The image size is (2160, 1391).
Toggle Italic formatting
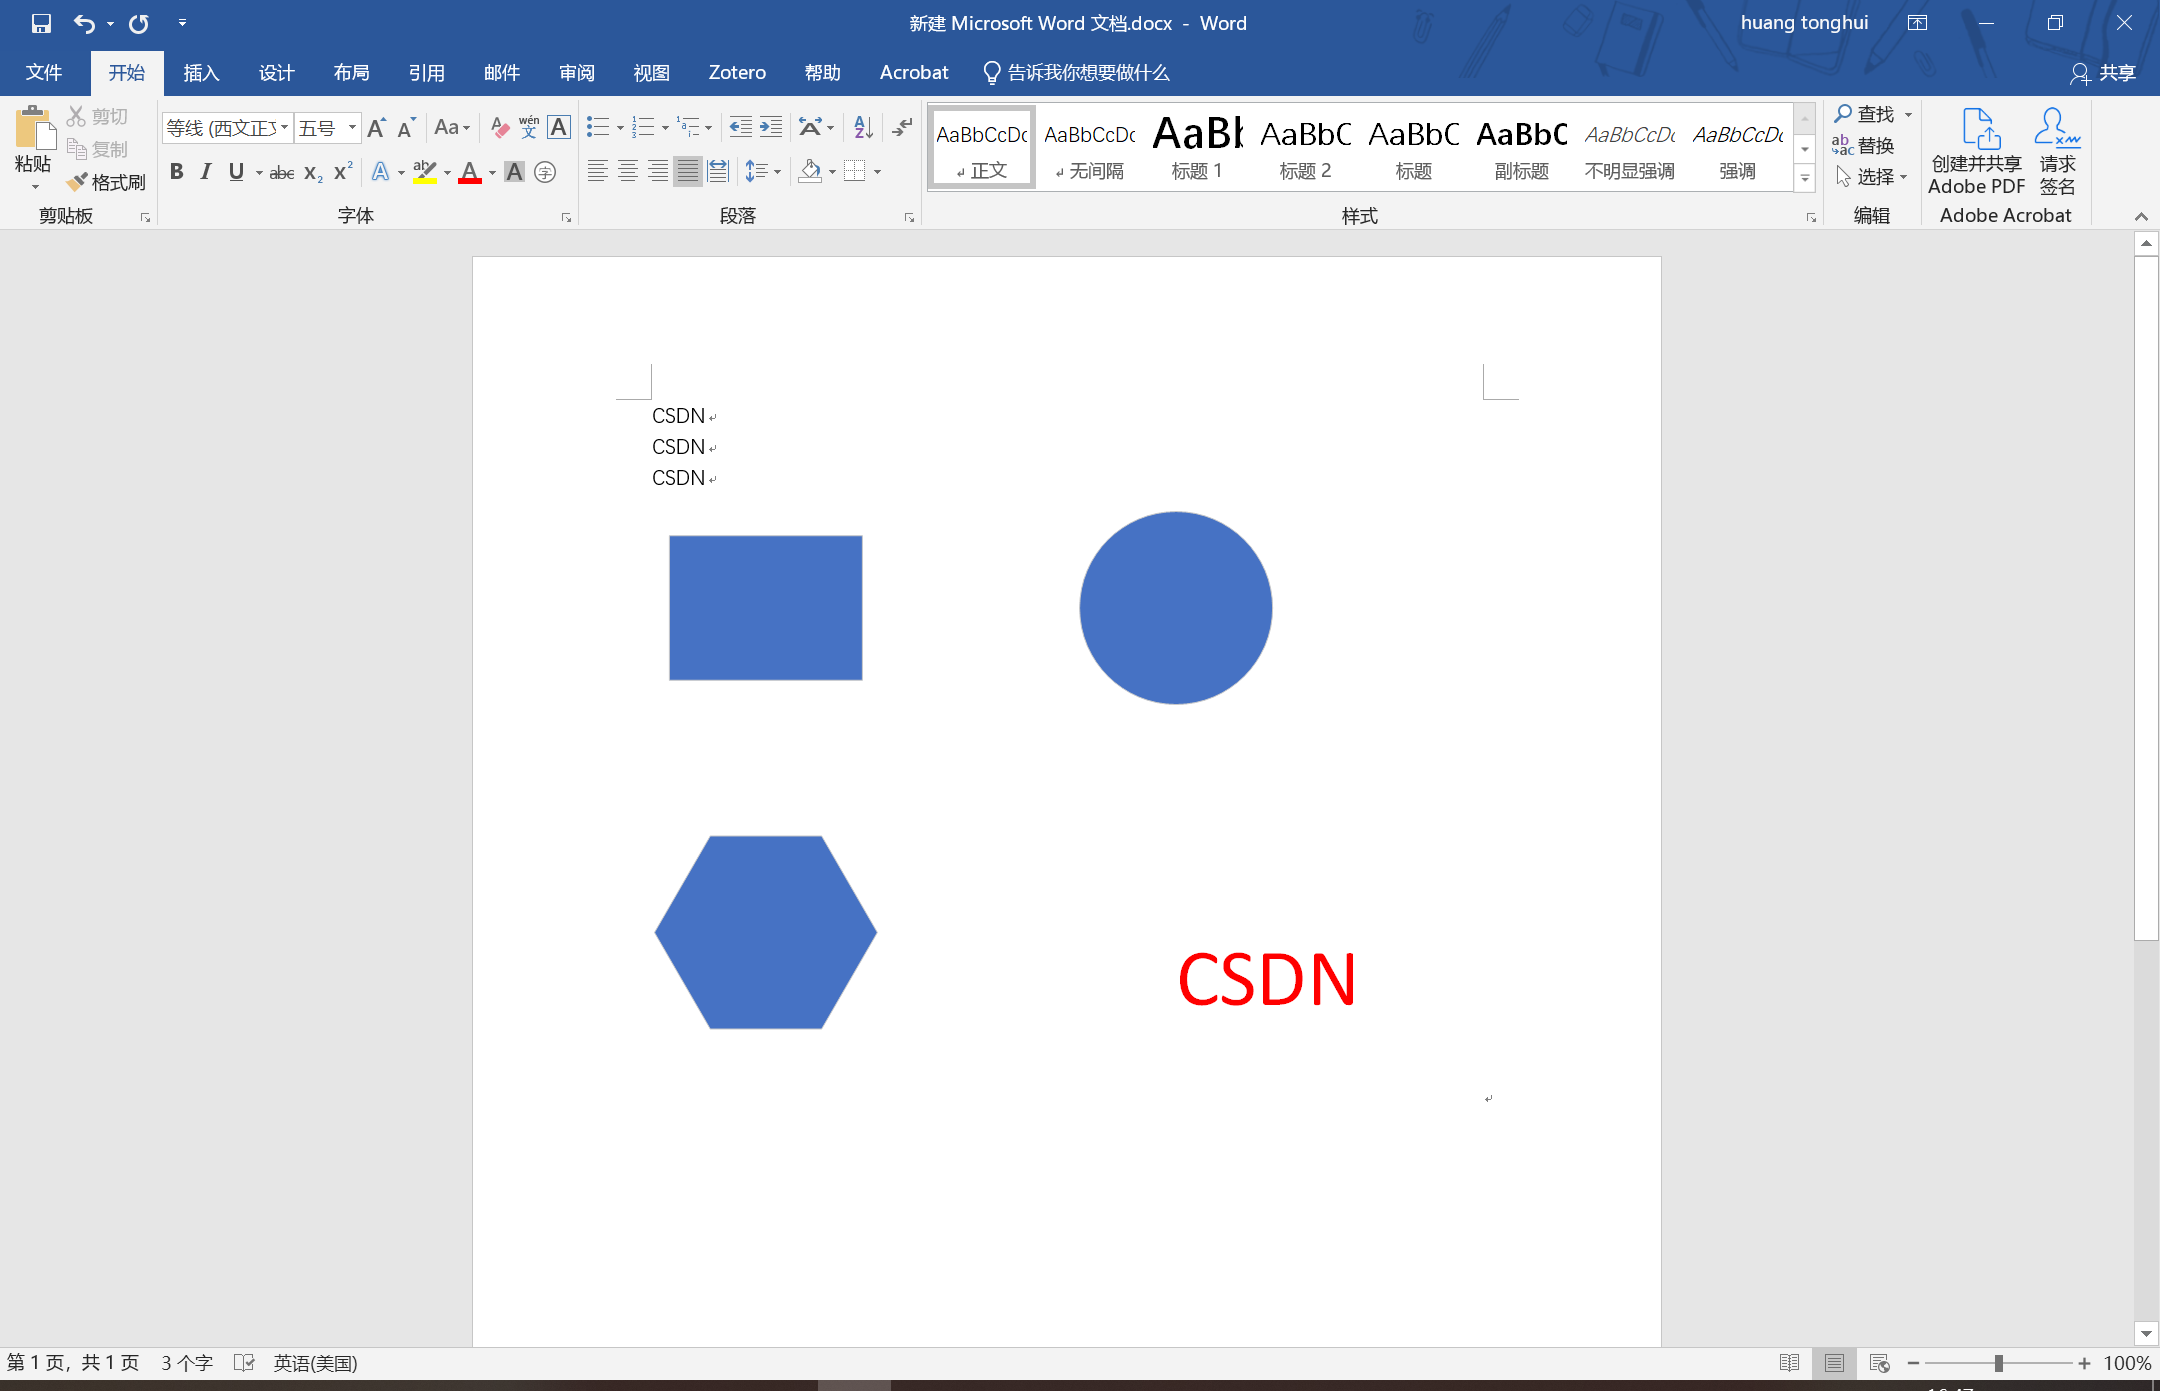click(x=206, y=172)
